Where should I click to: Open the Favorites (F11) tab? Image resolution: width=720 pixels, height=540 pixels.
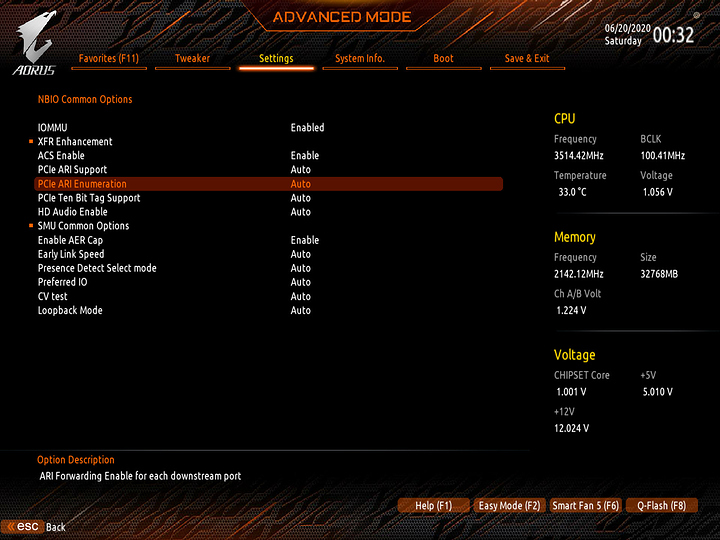(109, 59)
